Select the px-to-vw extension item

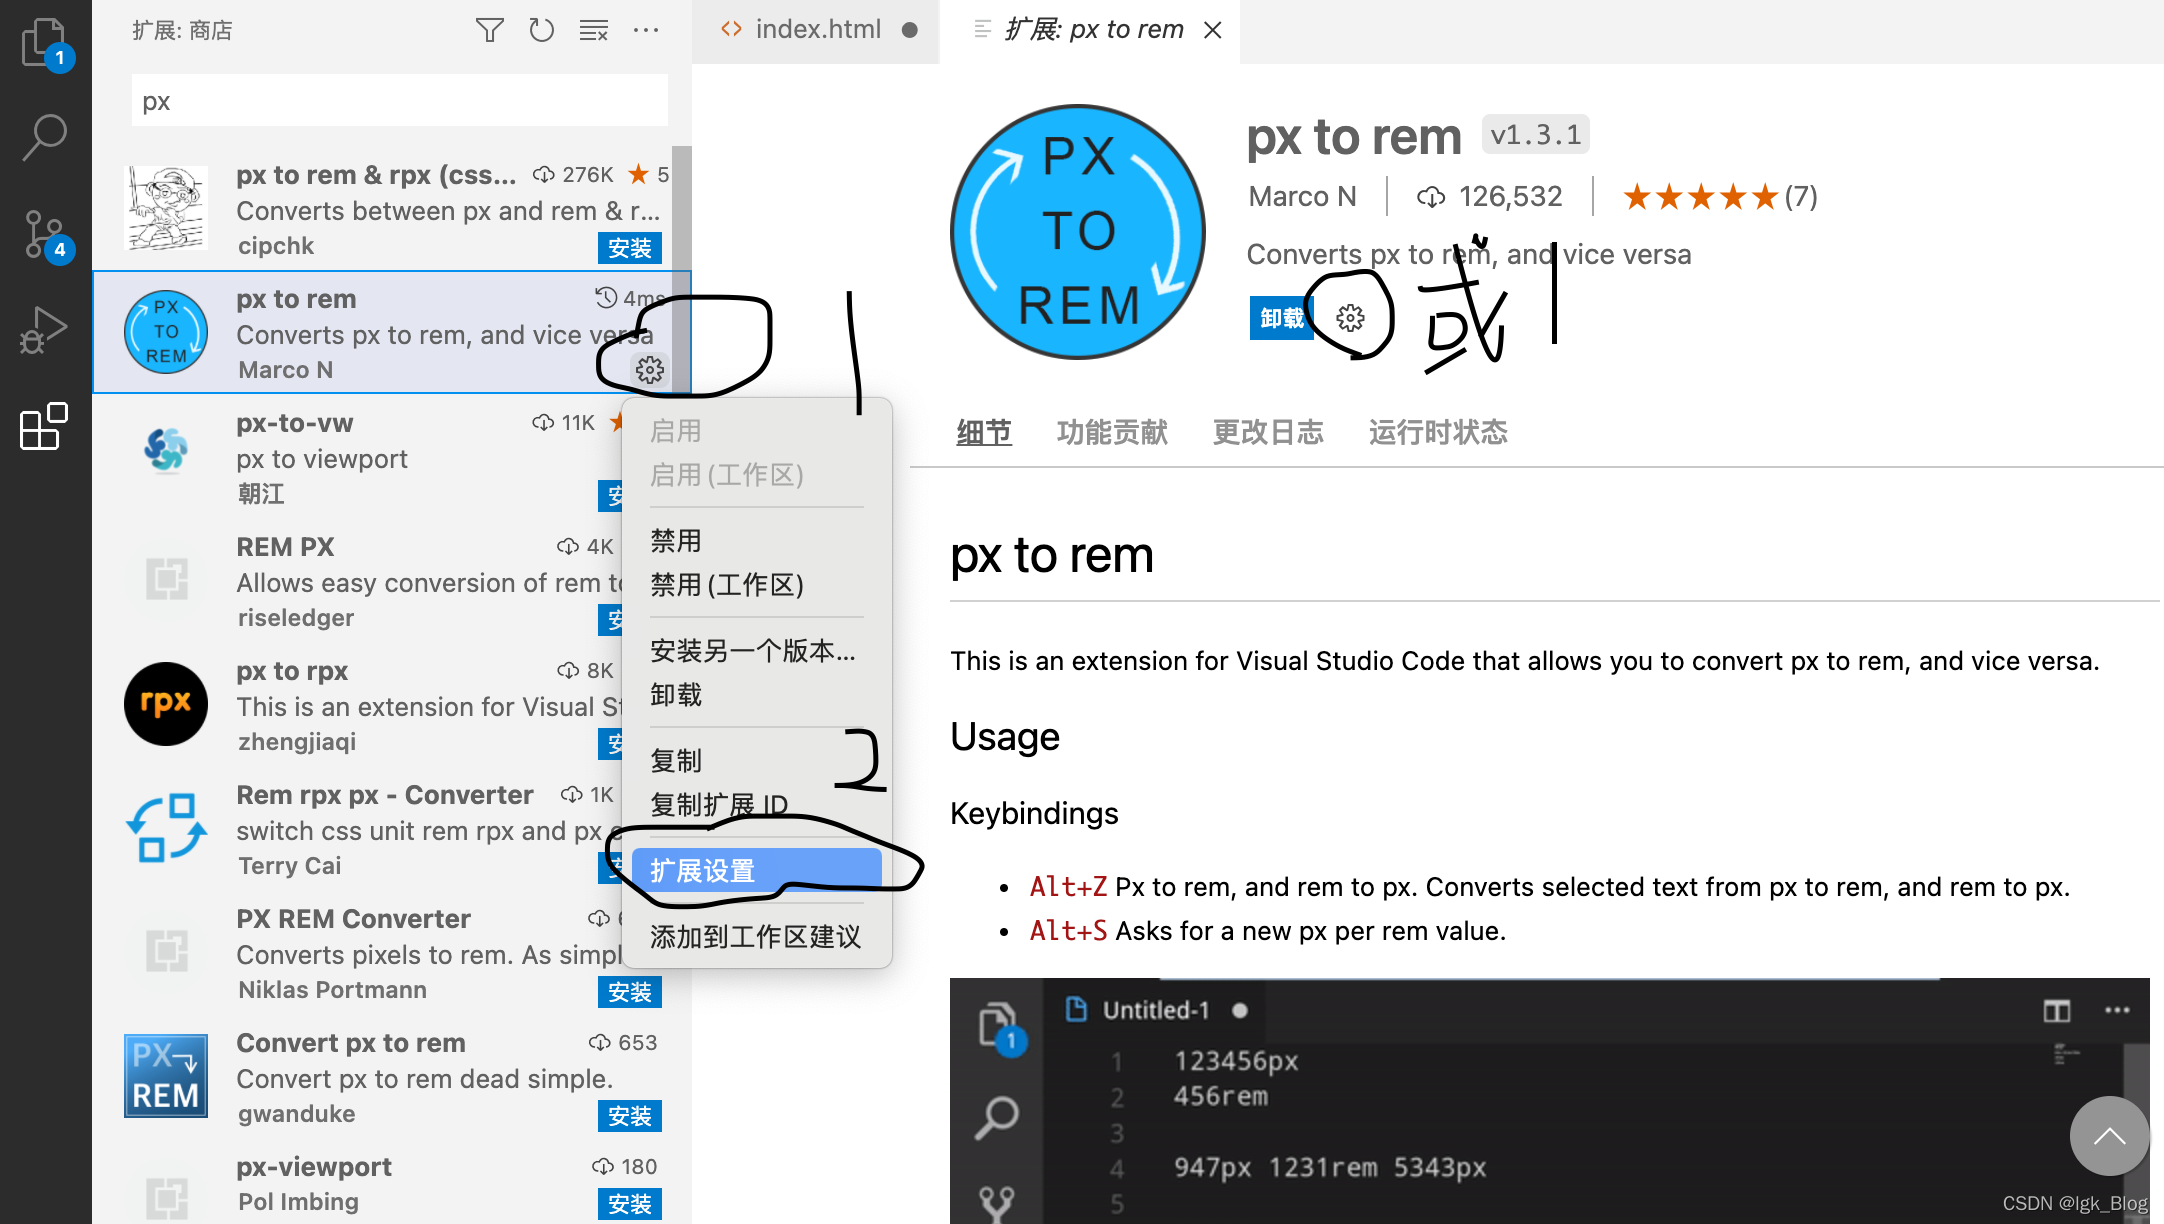pyautogui.click(x=358, y=457)
